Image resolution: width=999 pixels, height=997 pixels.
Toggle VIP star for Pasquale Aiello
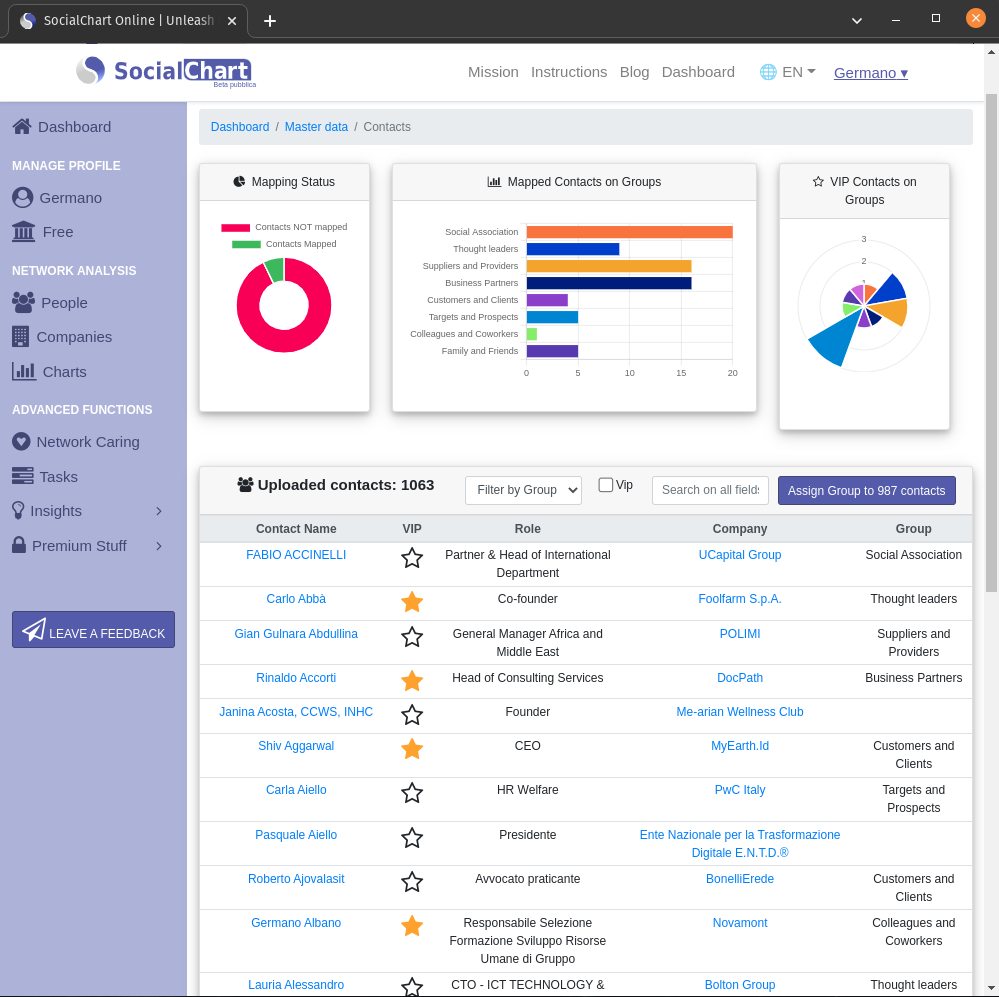pos(412,838)
